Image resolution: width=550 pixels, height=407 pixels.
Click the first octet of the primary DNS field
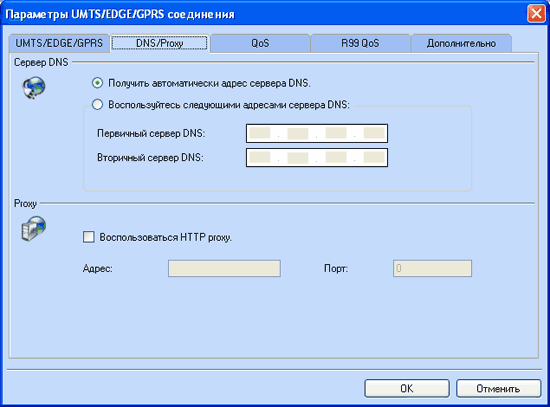260,133
